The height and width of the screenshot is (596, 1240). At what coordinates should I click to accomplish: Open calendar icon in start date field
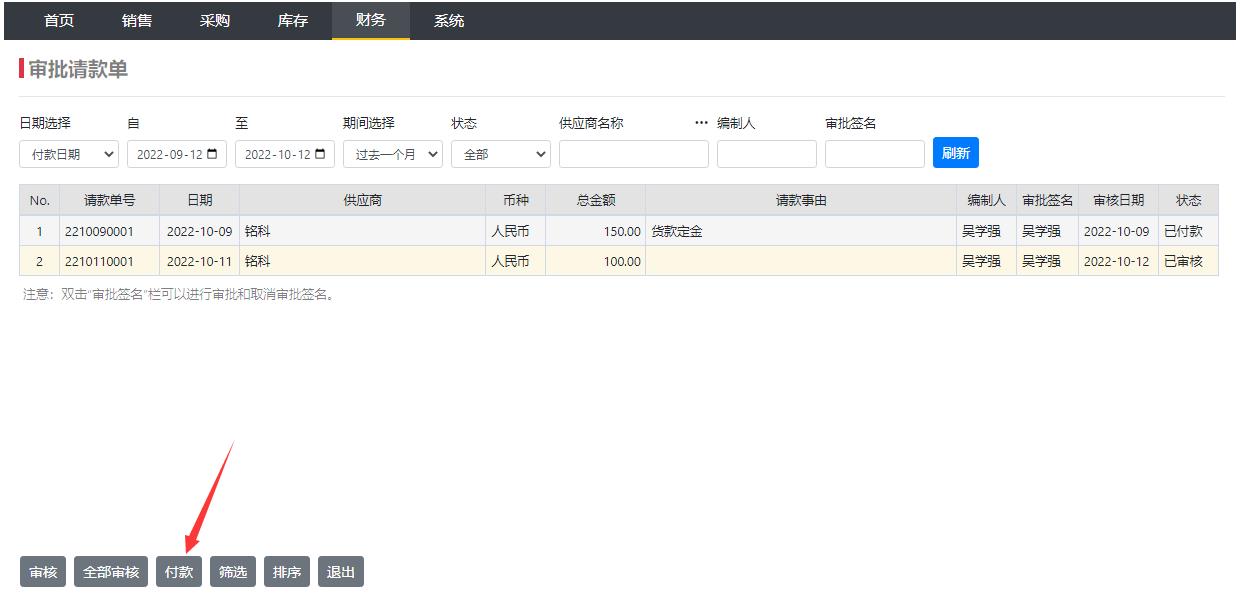(x=212, y=154)
